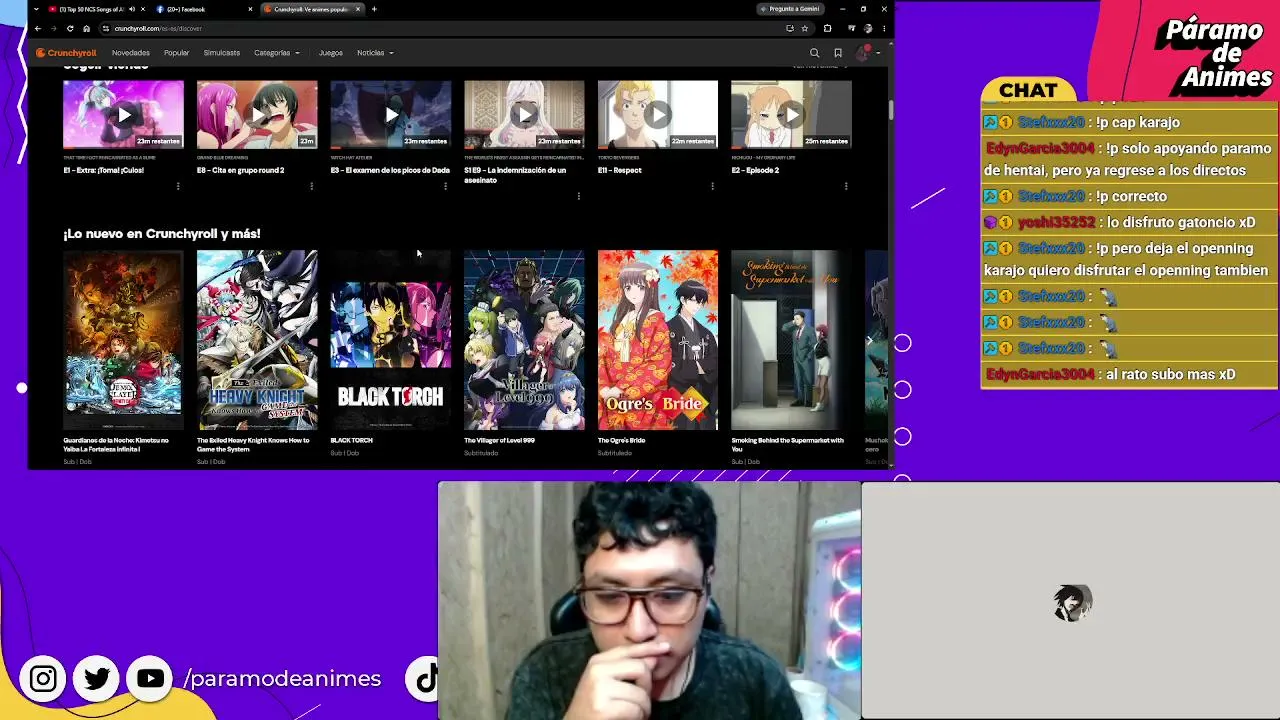Viewport: 1280px width, 720px height.
Task: Show next titles in new releases carousel
Action: [x=870, y=340]
